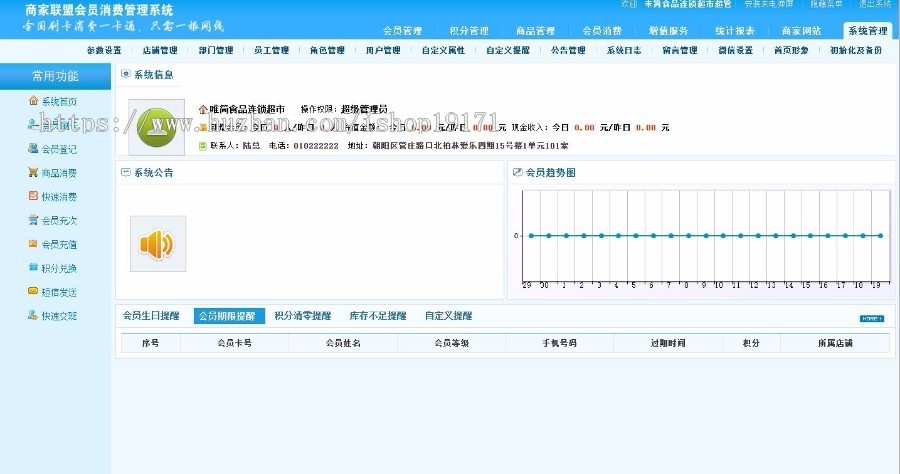Click 所属店铺 column header
This screenshot has height=474, width=900.
(835, 343)
